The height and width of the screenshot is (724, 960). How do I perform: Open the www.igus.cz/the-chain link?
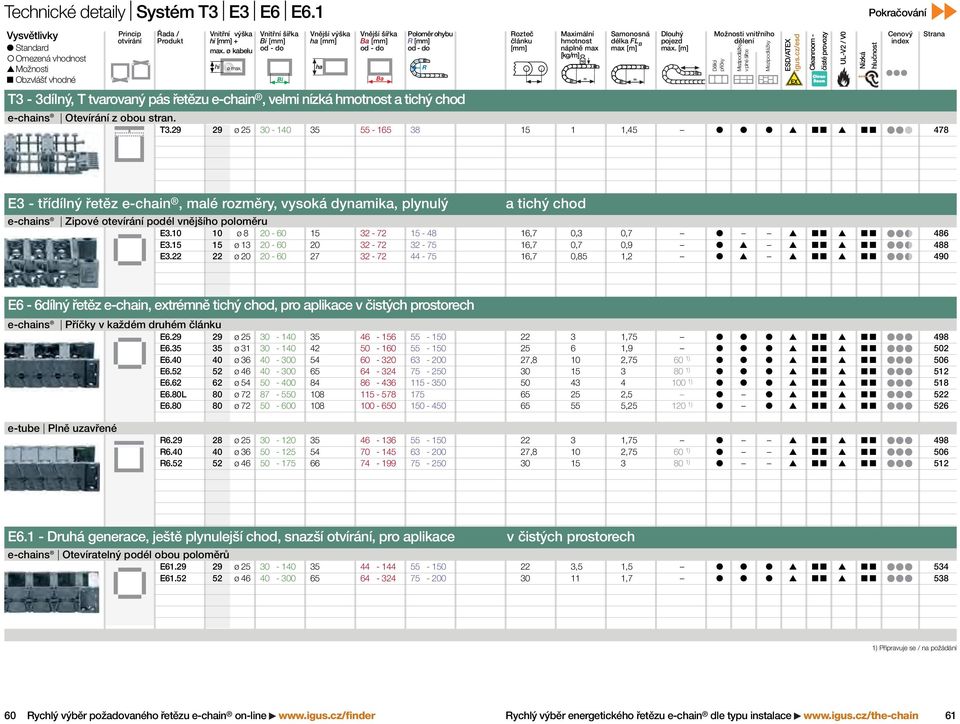861,715
